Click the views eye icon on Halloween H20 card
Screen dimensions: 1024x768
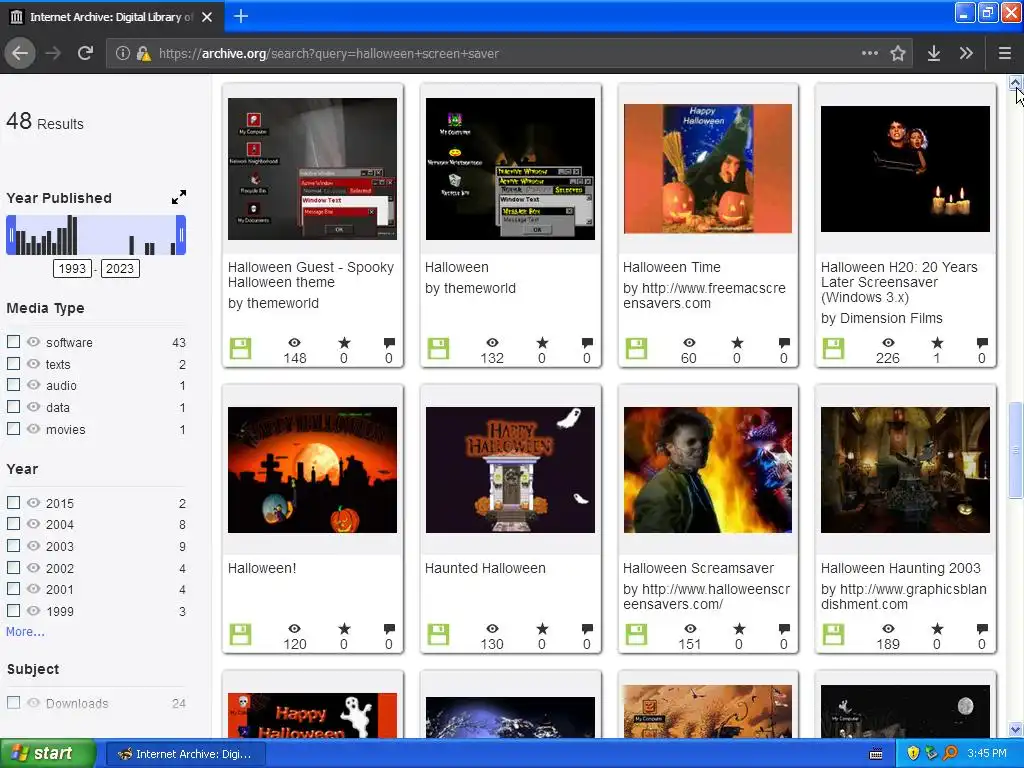888,342
